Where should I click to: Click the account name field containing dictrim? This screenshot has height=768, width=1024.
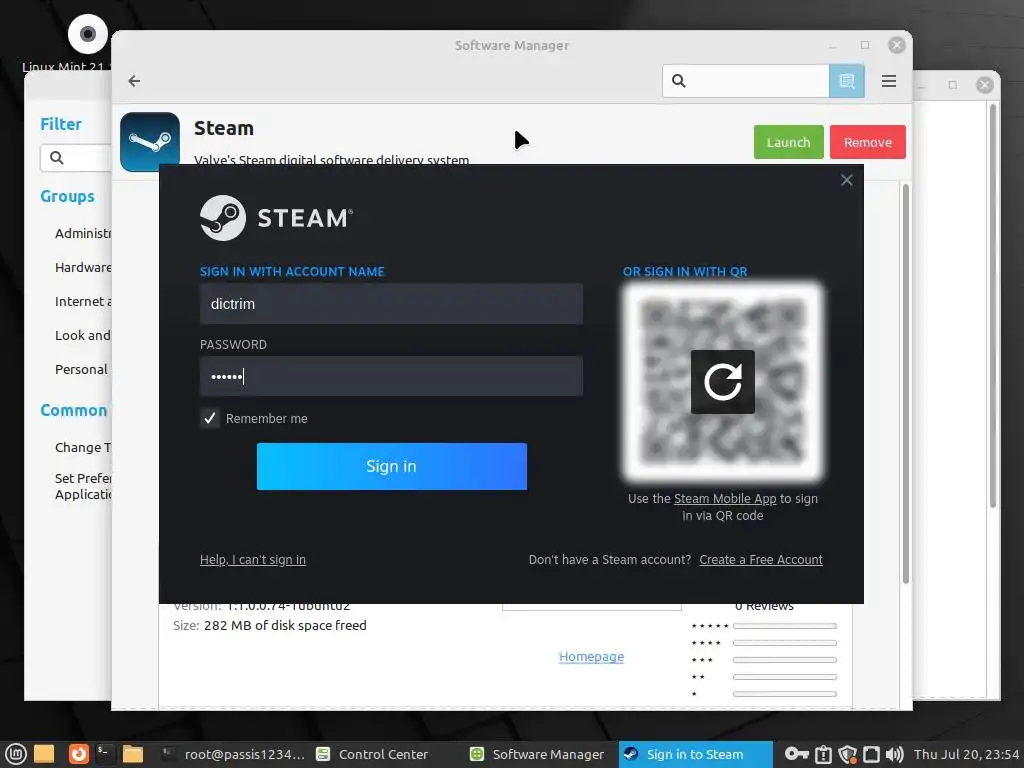coord(391,304)
